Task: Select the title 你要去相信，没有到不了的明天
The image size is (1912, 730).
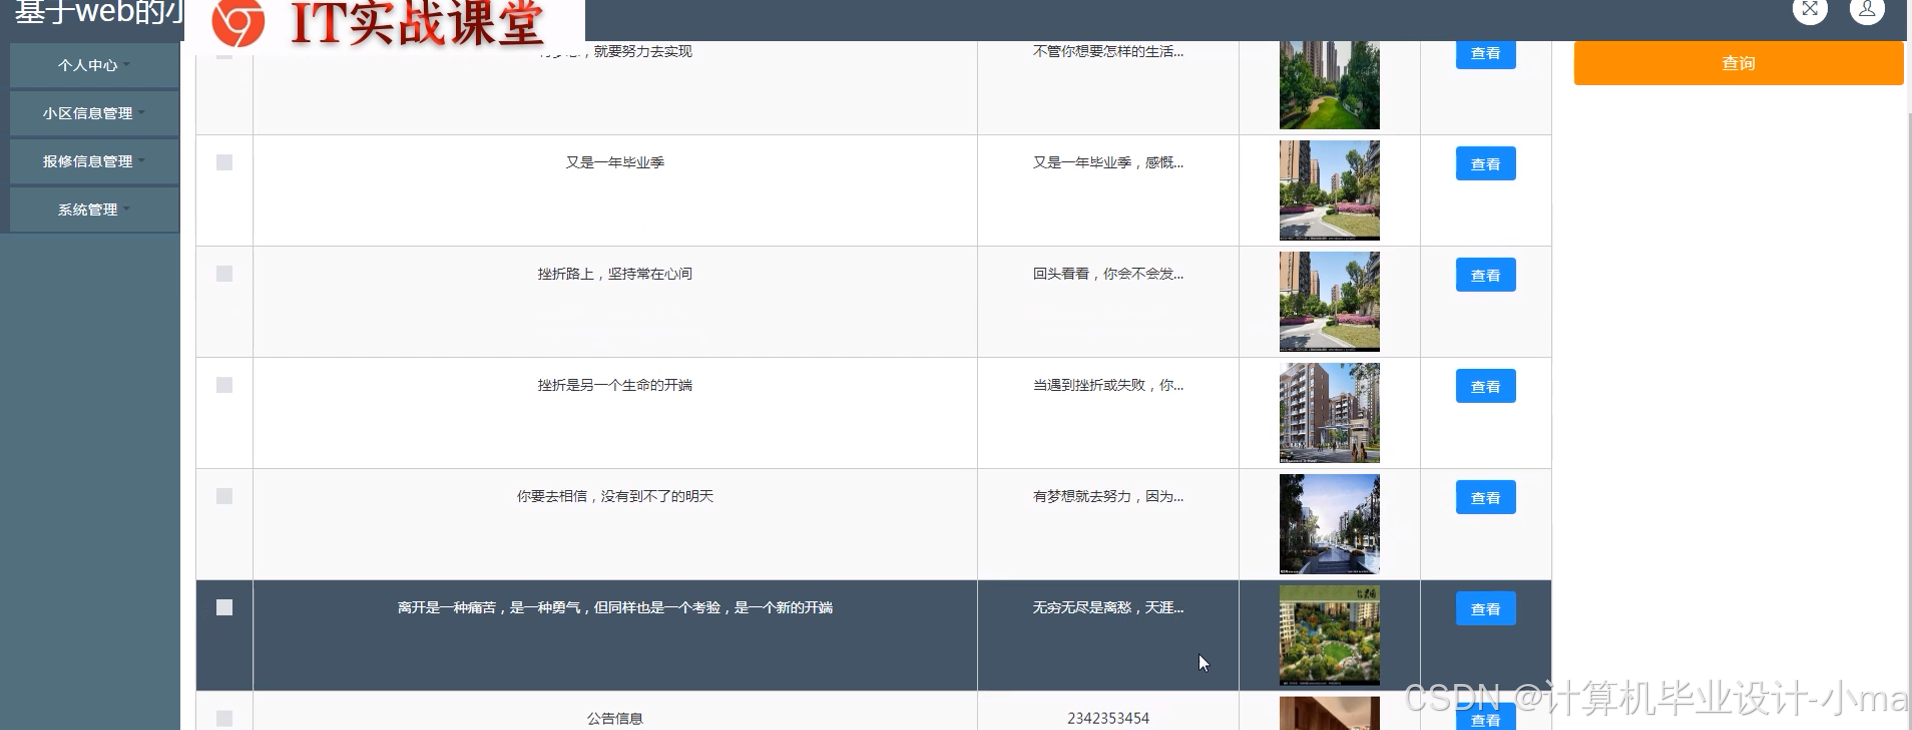Action: tap(615, 496)
